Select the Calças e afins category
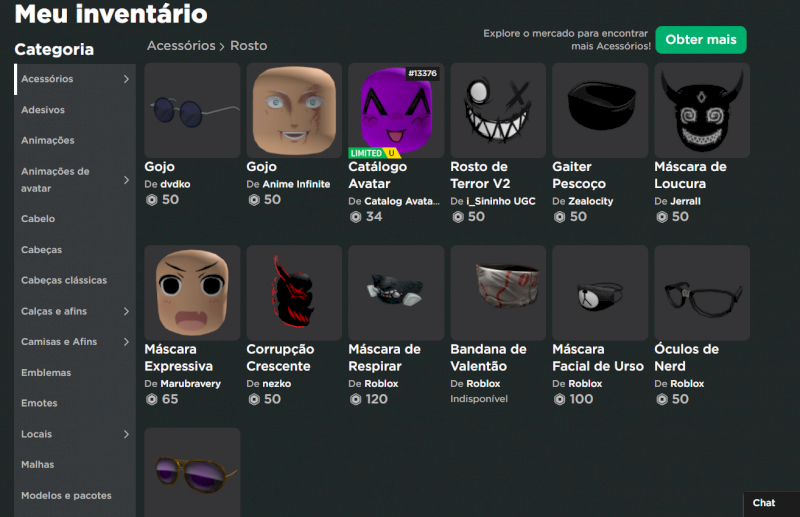The height and width of the screenshot is (517, 800). coord(75,311)
